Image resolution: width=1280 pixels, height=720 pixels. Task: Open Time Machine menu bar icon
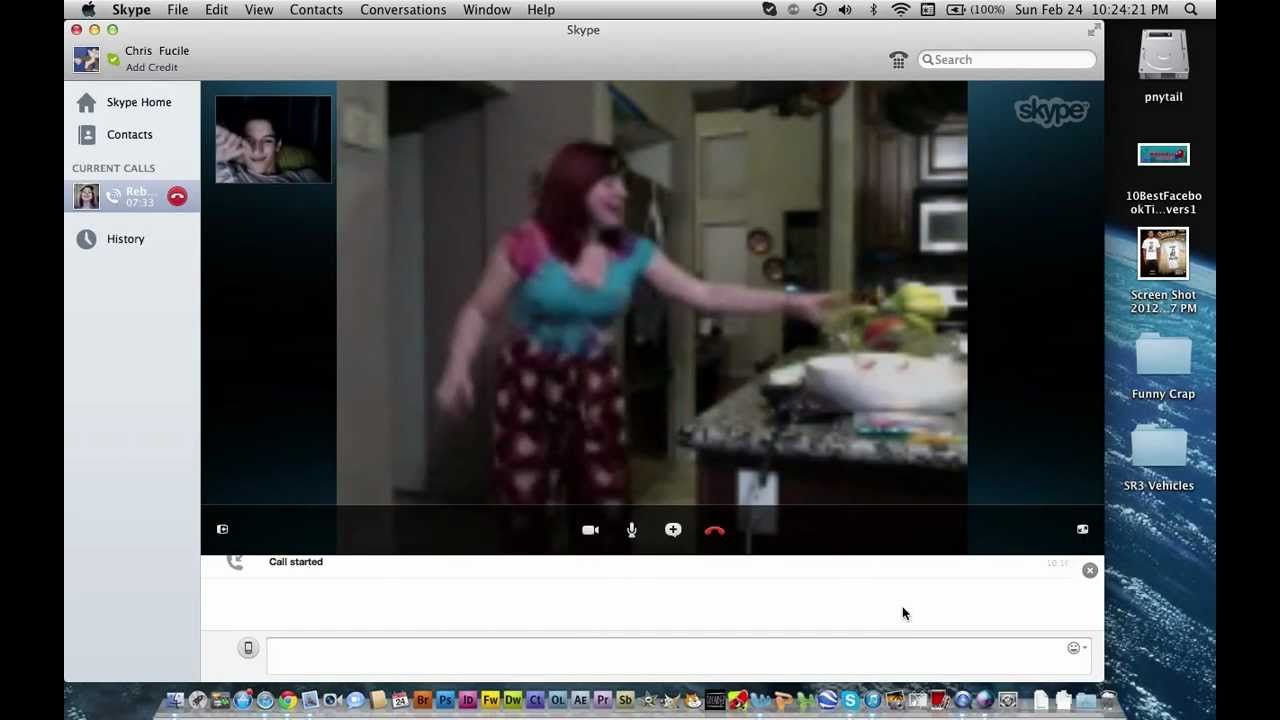820,9
